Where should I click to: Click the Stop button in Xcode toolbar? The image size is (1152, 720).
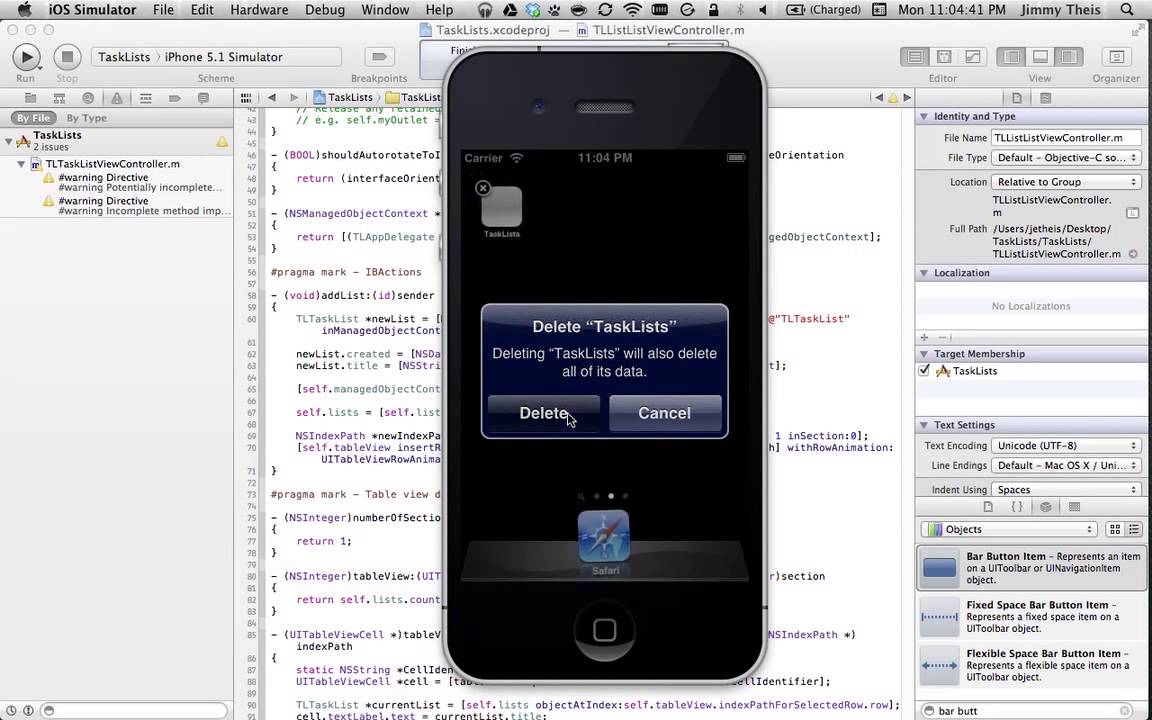pos(67,57)
